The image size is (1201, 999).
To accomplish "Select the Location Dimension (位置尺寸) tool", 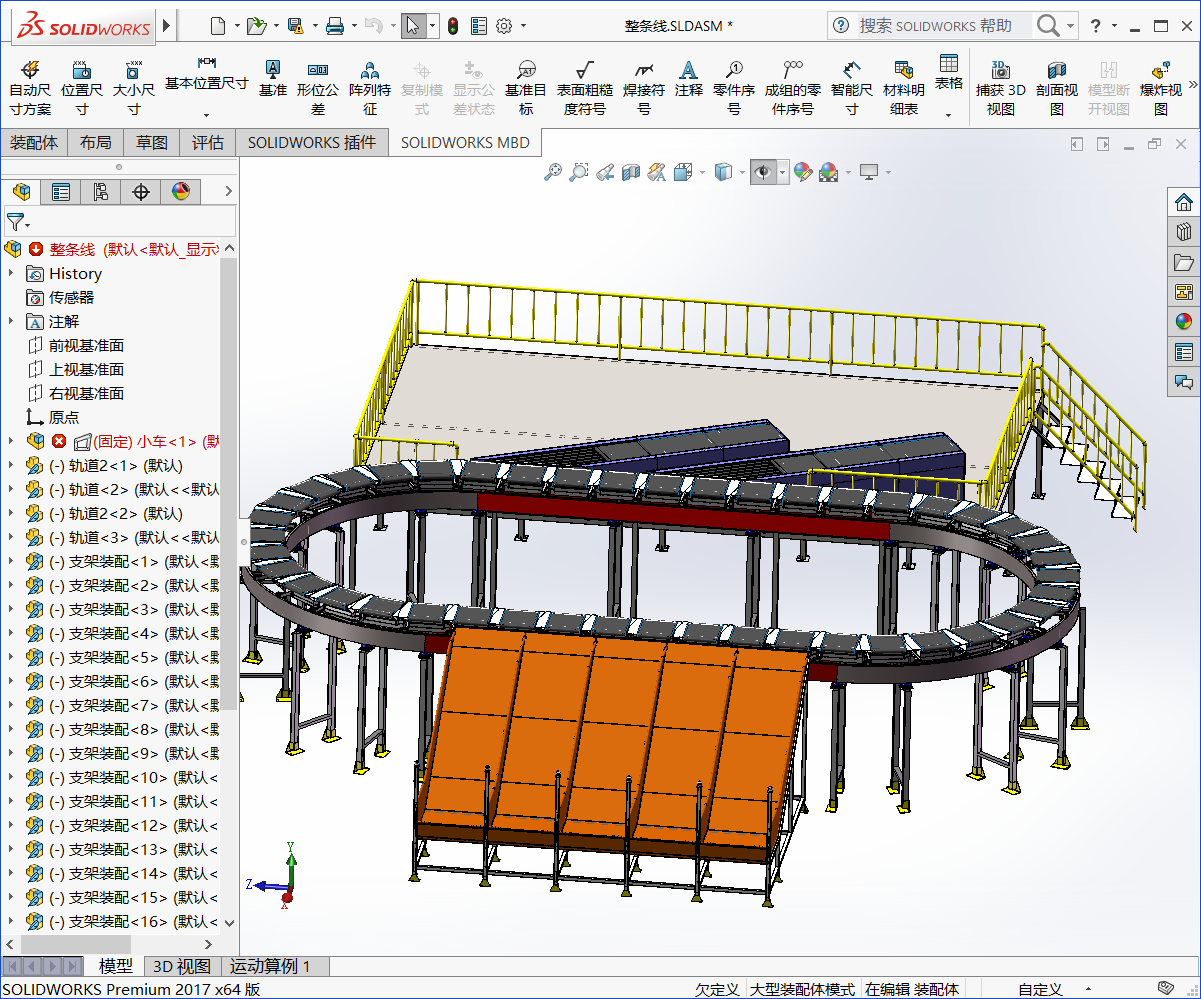I will [x=82, y=87].
